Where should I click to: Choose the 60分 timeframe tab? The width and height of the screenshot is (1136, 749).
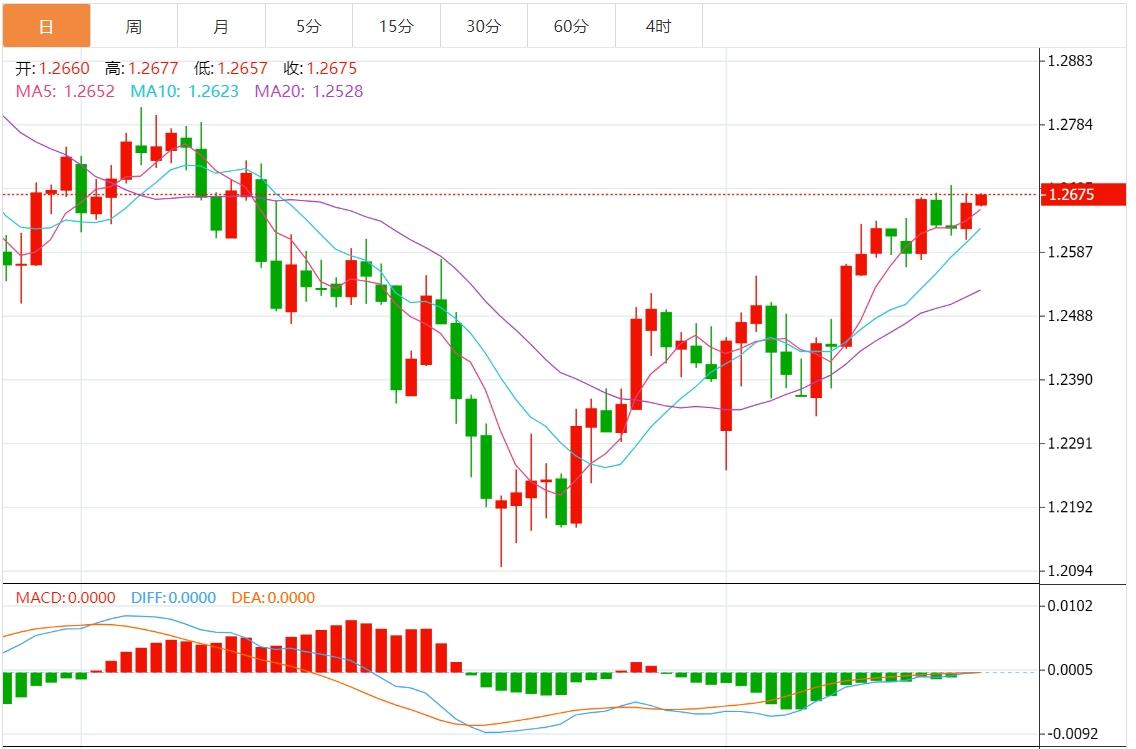click(x=571, y=27)
